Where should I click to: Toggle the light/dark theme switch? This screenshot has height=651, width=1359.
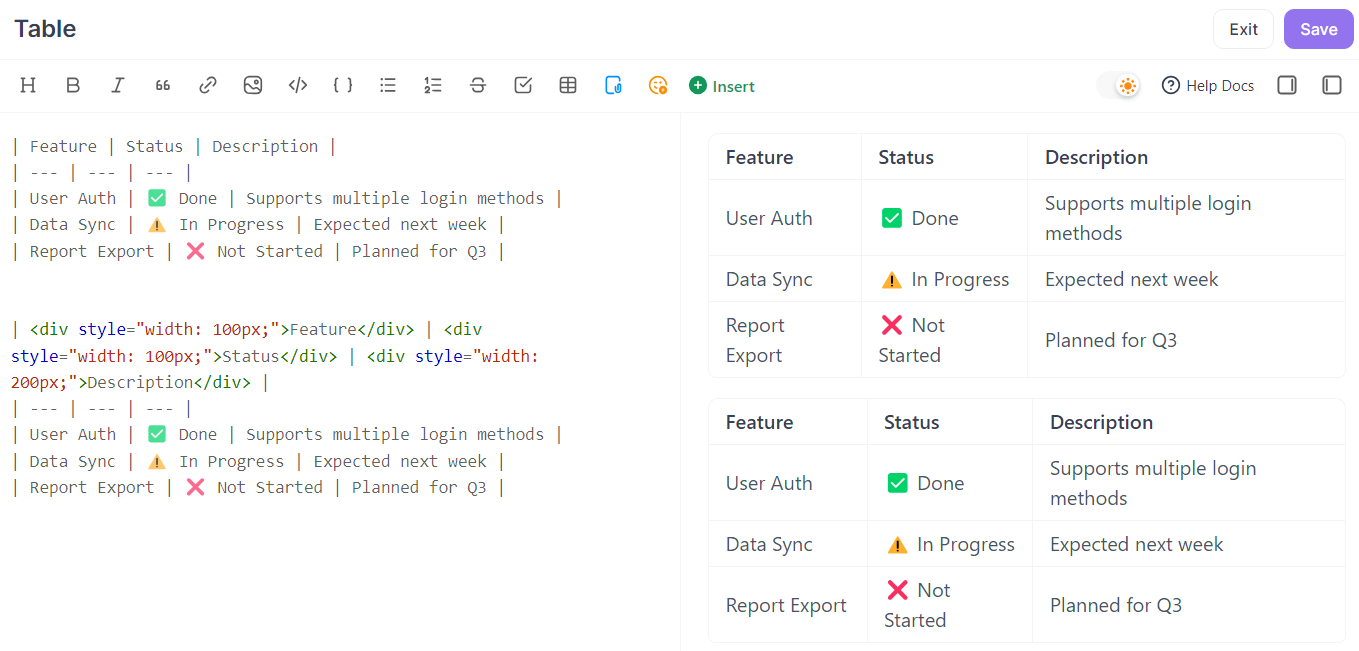click(1119, 86)
